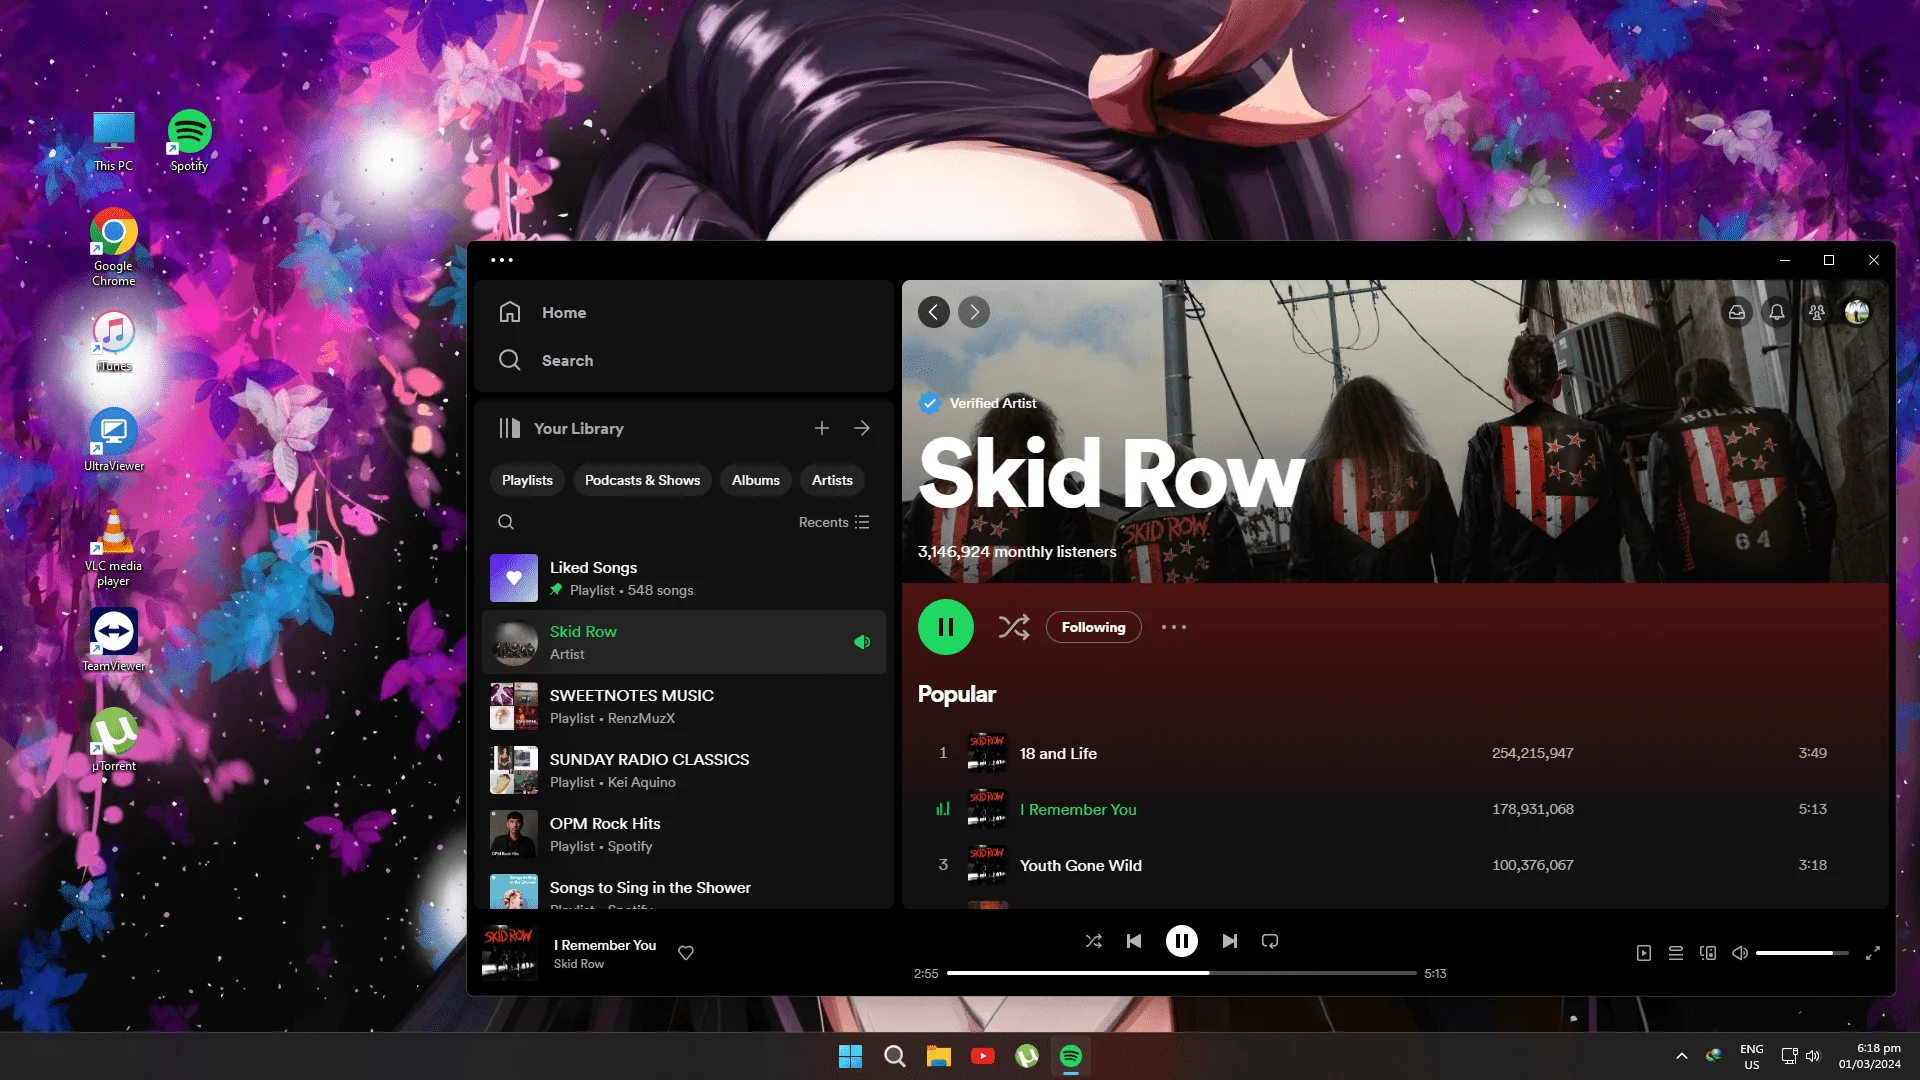Skip to next track
Screen dimensions: 1920x1080
[1230, 941]
